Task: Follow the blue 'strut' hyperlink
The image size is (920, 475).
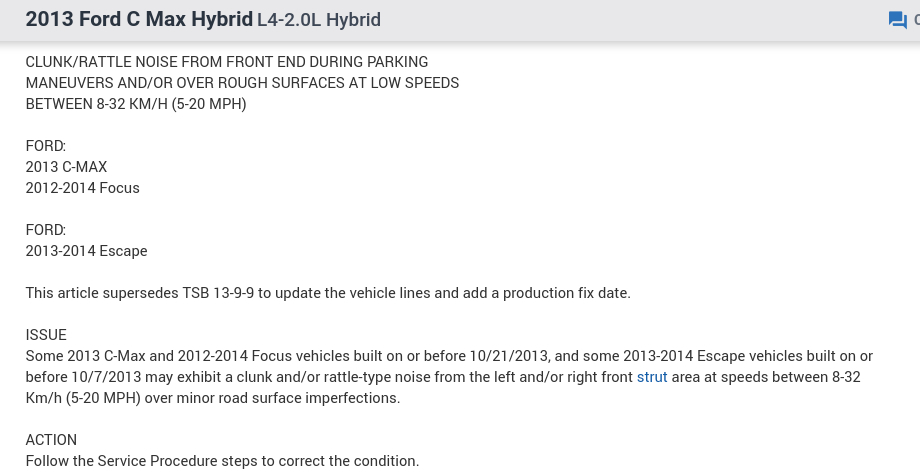Action: tap(652, 377)
